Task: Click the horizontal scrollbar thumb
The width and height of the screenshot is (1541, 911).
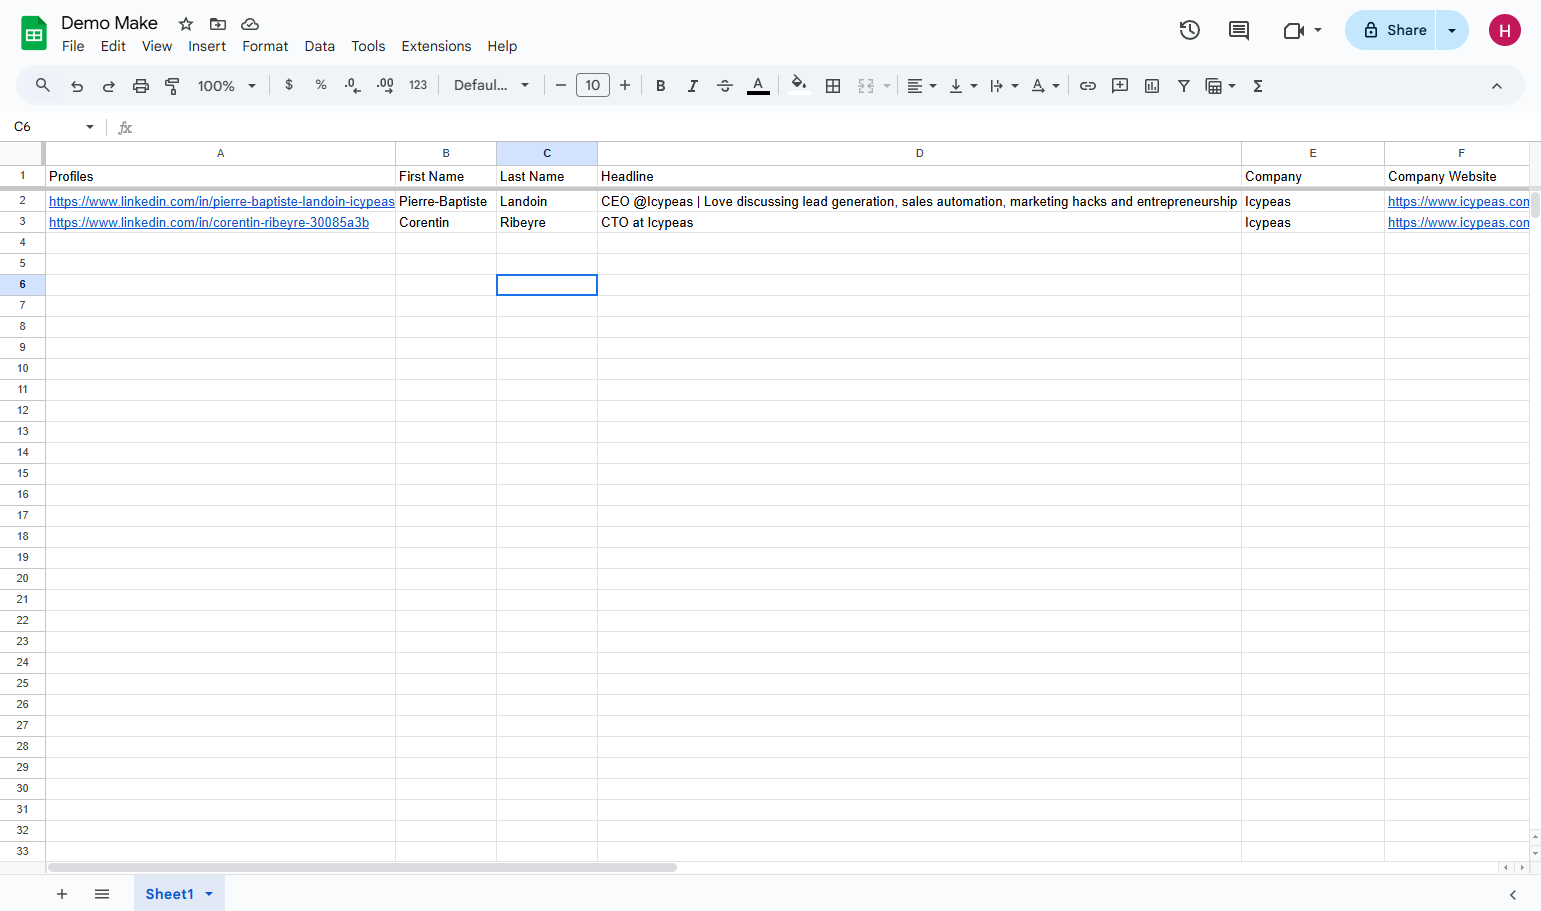Action: coord(362,867)
